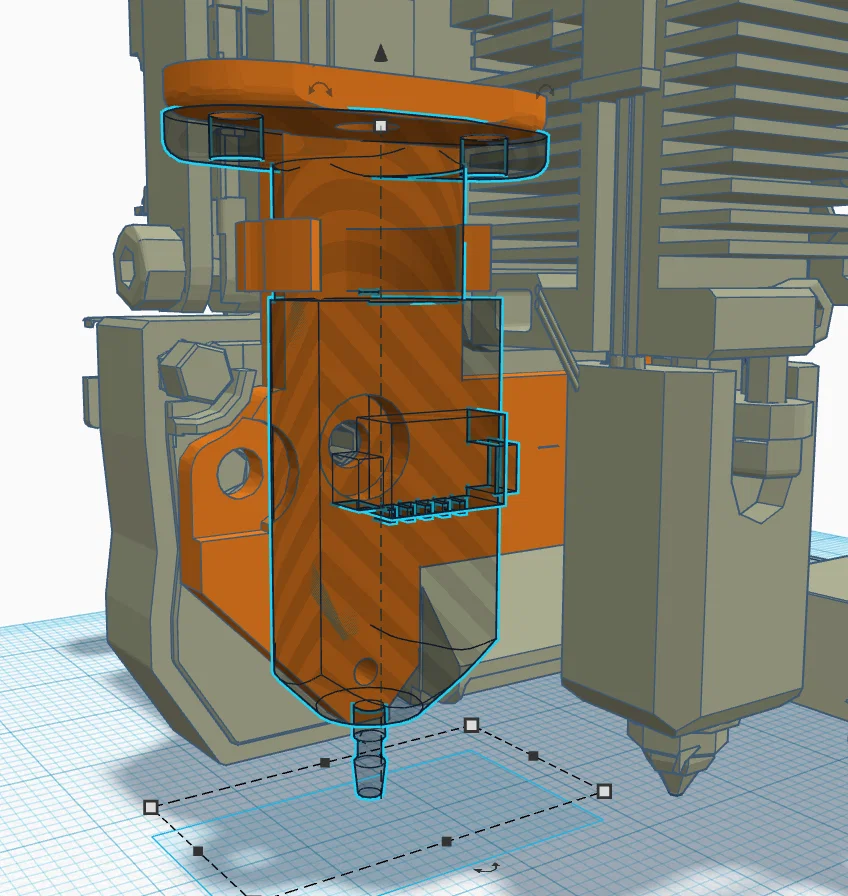Viewport: 848px width, 896px height.
Task: Click the white square height handle on top disc
Action: pos(381,126)
